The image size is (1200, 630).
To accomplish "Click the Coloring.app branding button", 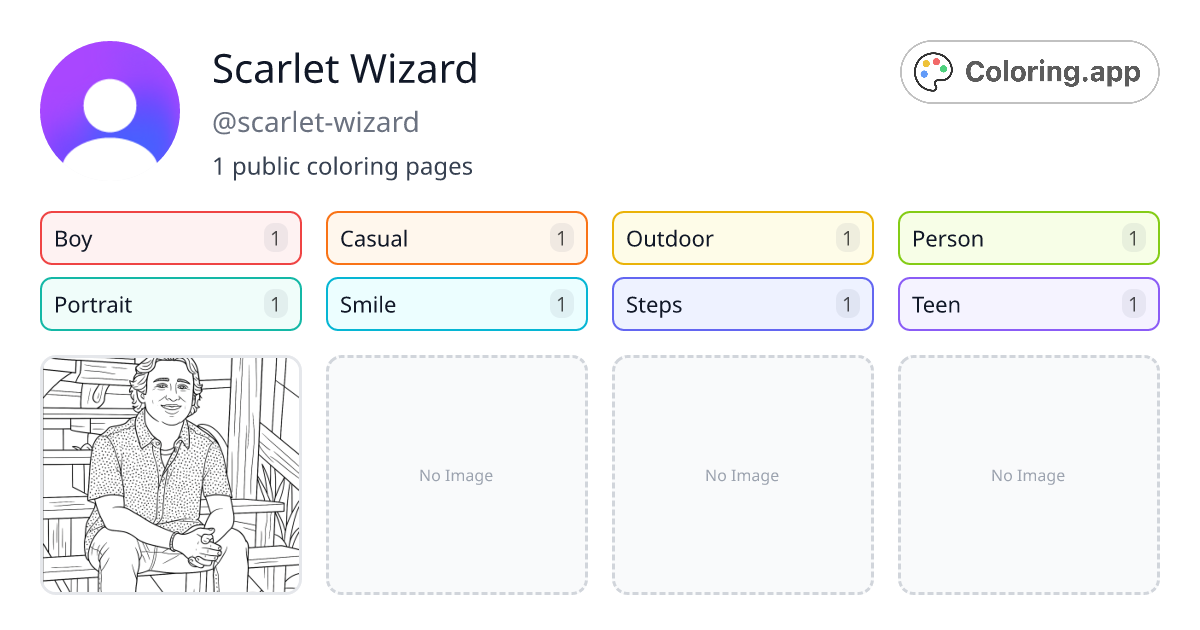I will tap(1029, 71).
